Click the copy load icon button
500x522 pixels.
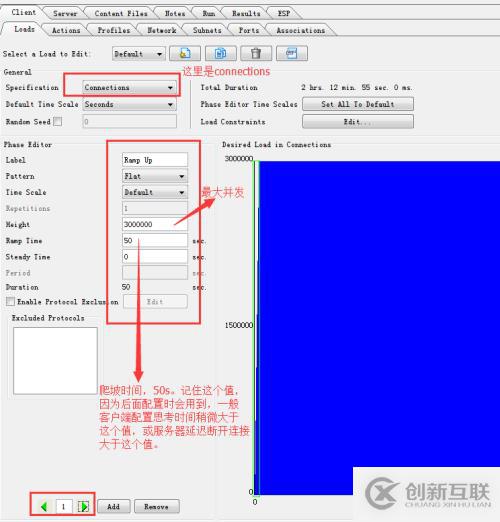tap(221, 53)
